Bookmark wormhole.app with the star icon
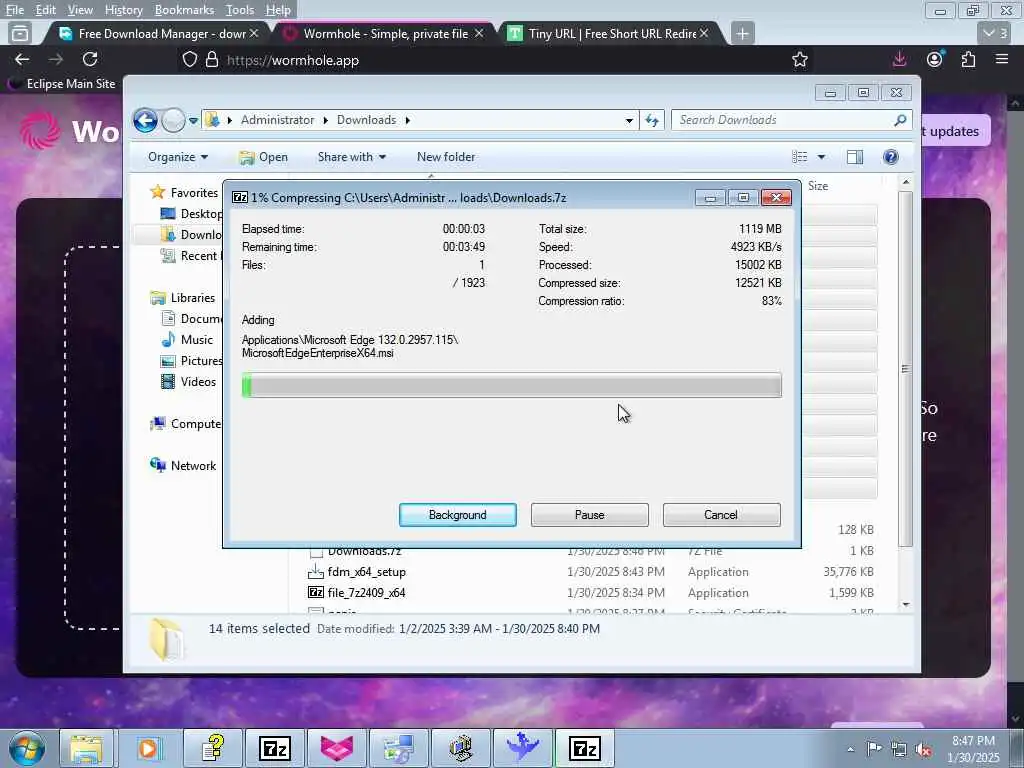Screen dimensions: 1024x768 click(799, 59)
